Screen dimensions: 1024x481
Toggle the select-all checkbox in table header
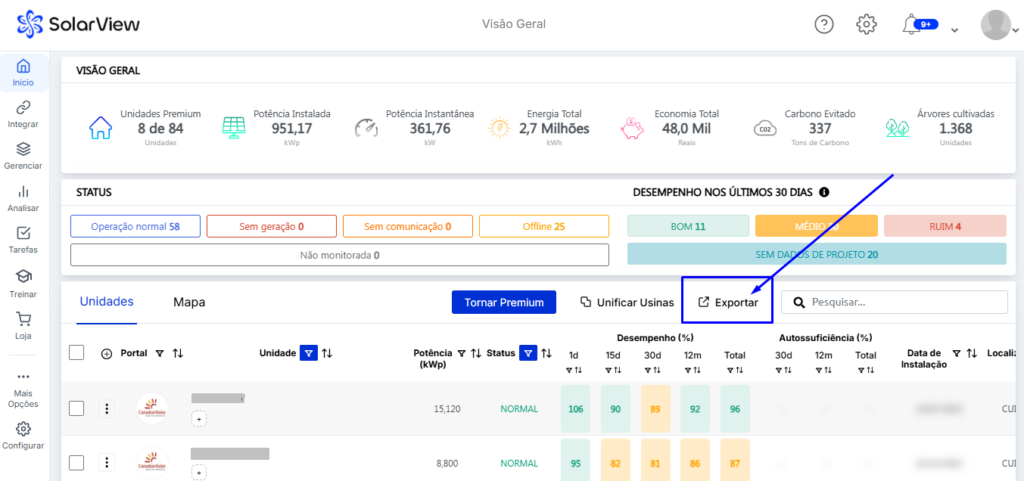[77, 353]
